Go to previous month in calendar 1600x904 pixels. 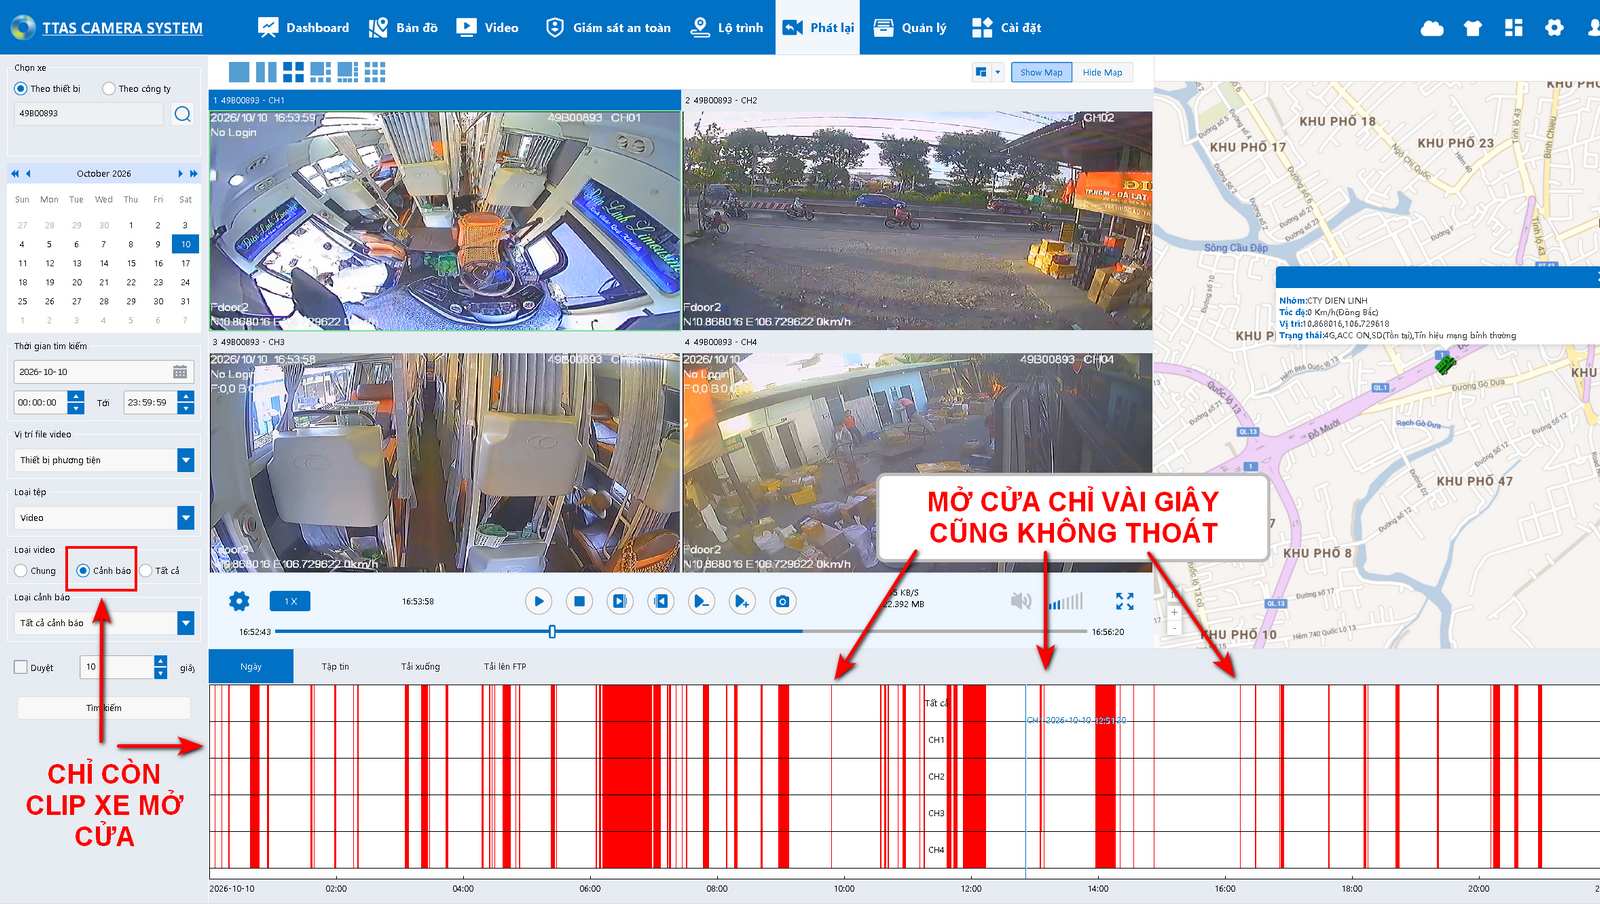28,174
